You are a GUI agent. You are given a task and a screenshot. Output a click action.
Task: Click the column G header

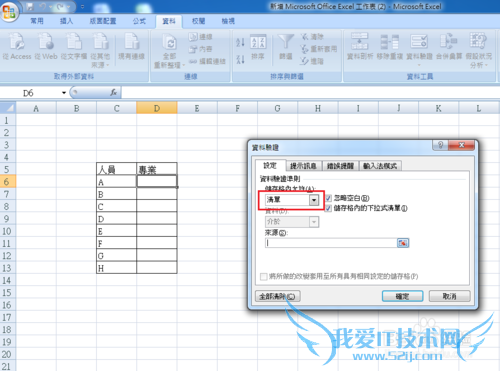click(x=277, y=108)
